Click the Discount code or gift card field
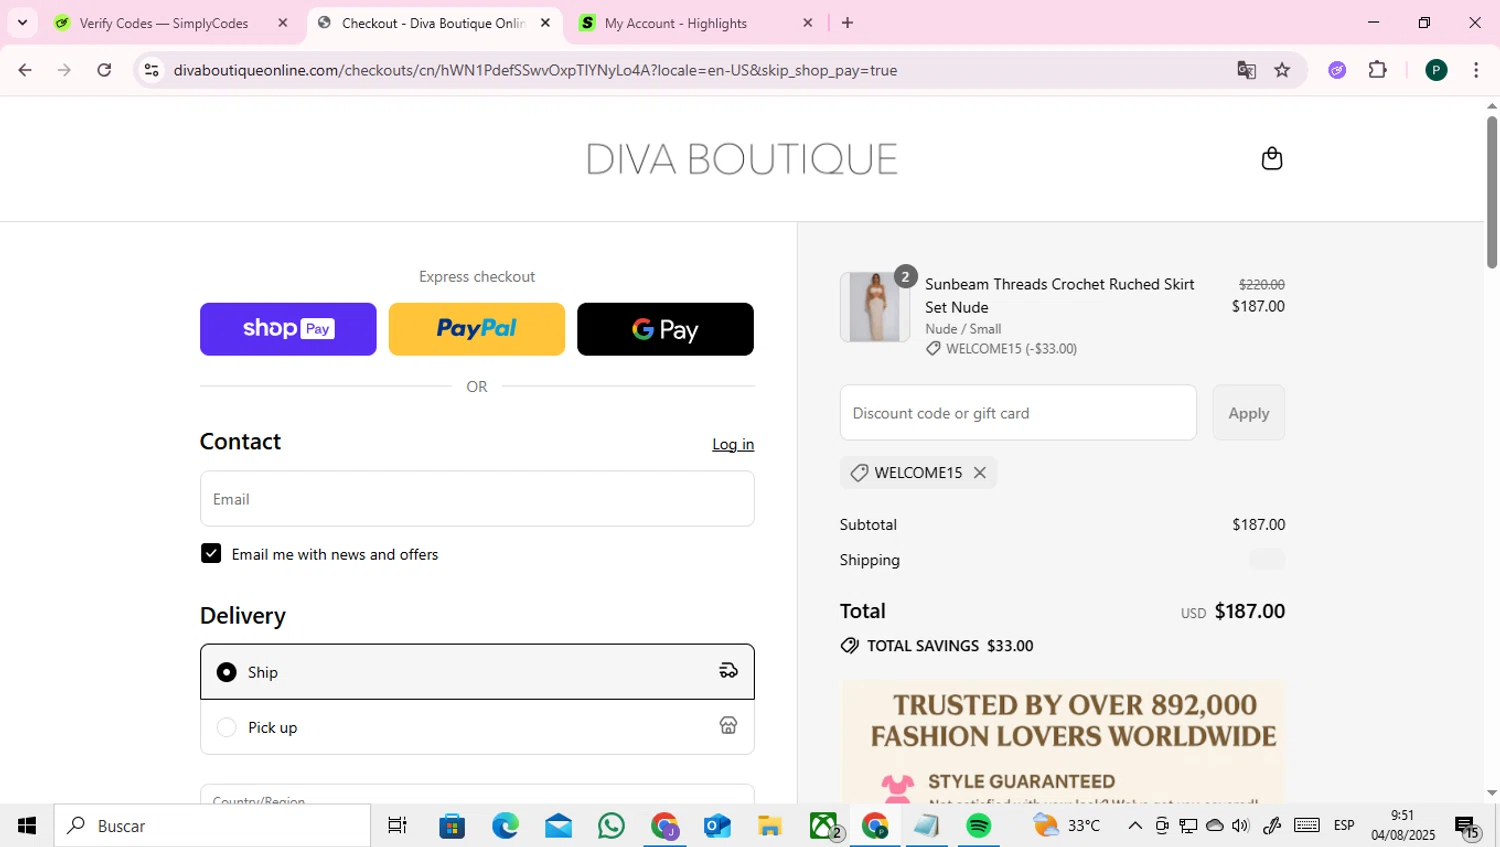 [x=1018, y=413]
